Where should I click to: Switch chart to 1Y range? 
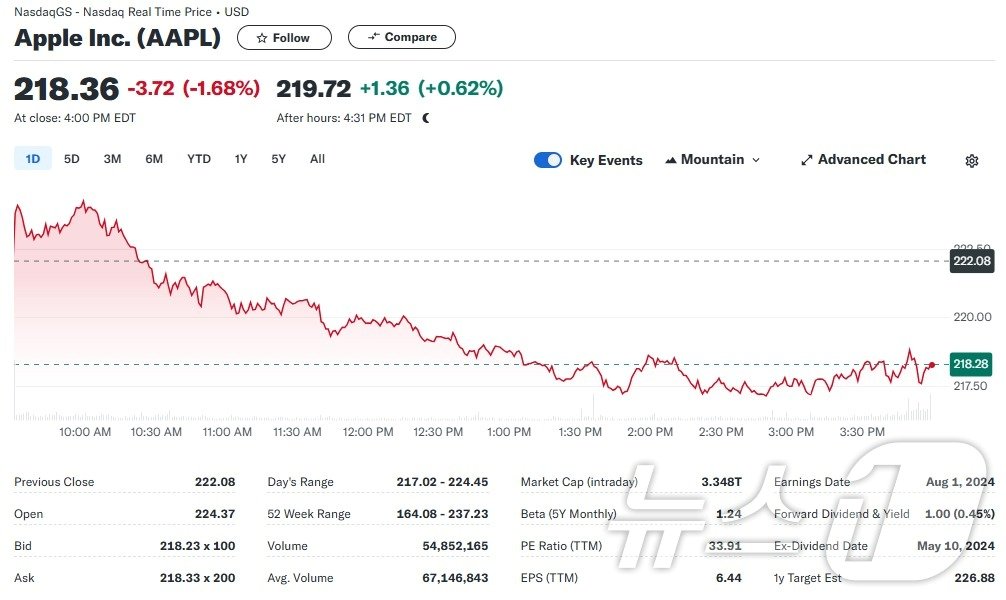(241, 159)
